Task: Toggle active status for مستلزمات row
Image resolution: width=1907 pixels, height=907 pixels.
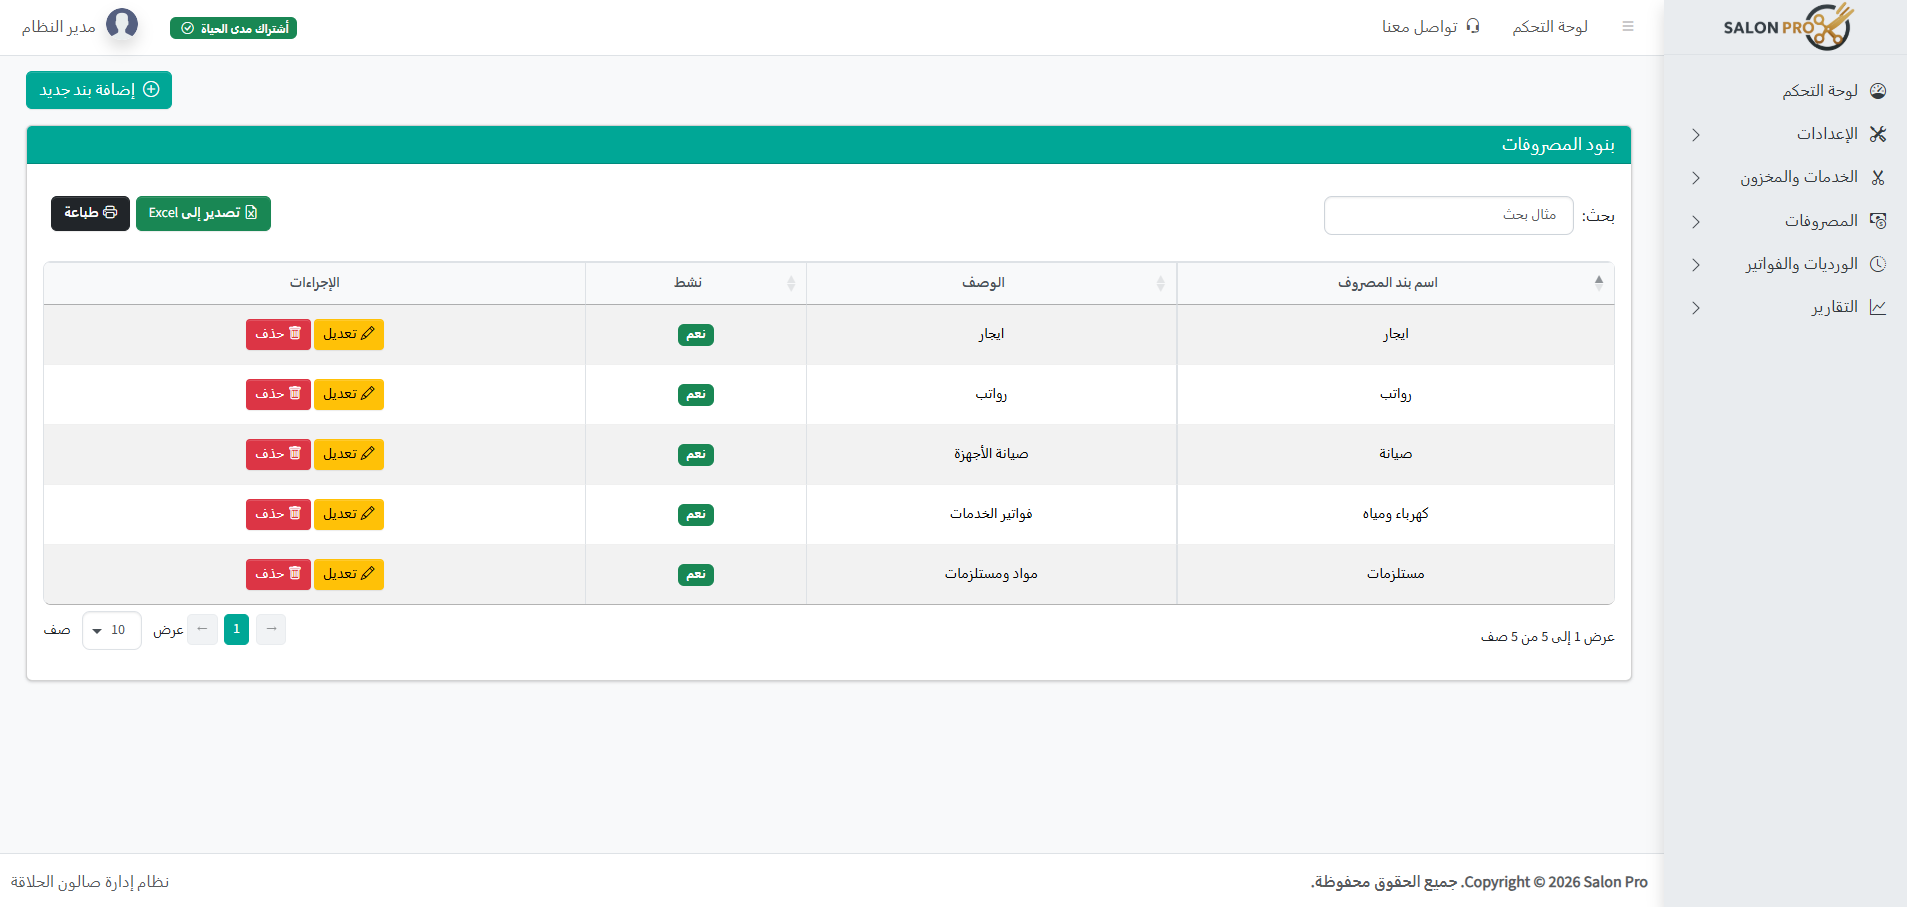Action: tap(695, 574)
